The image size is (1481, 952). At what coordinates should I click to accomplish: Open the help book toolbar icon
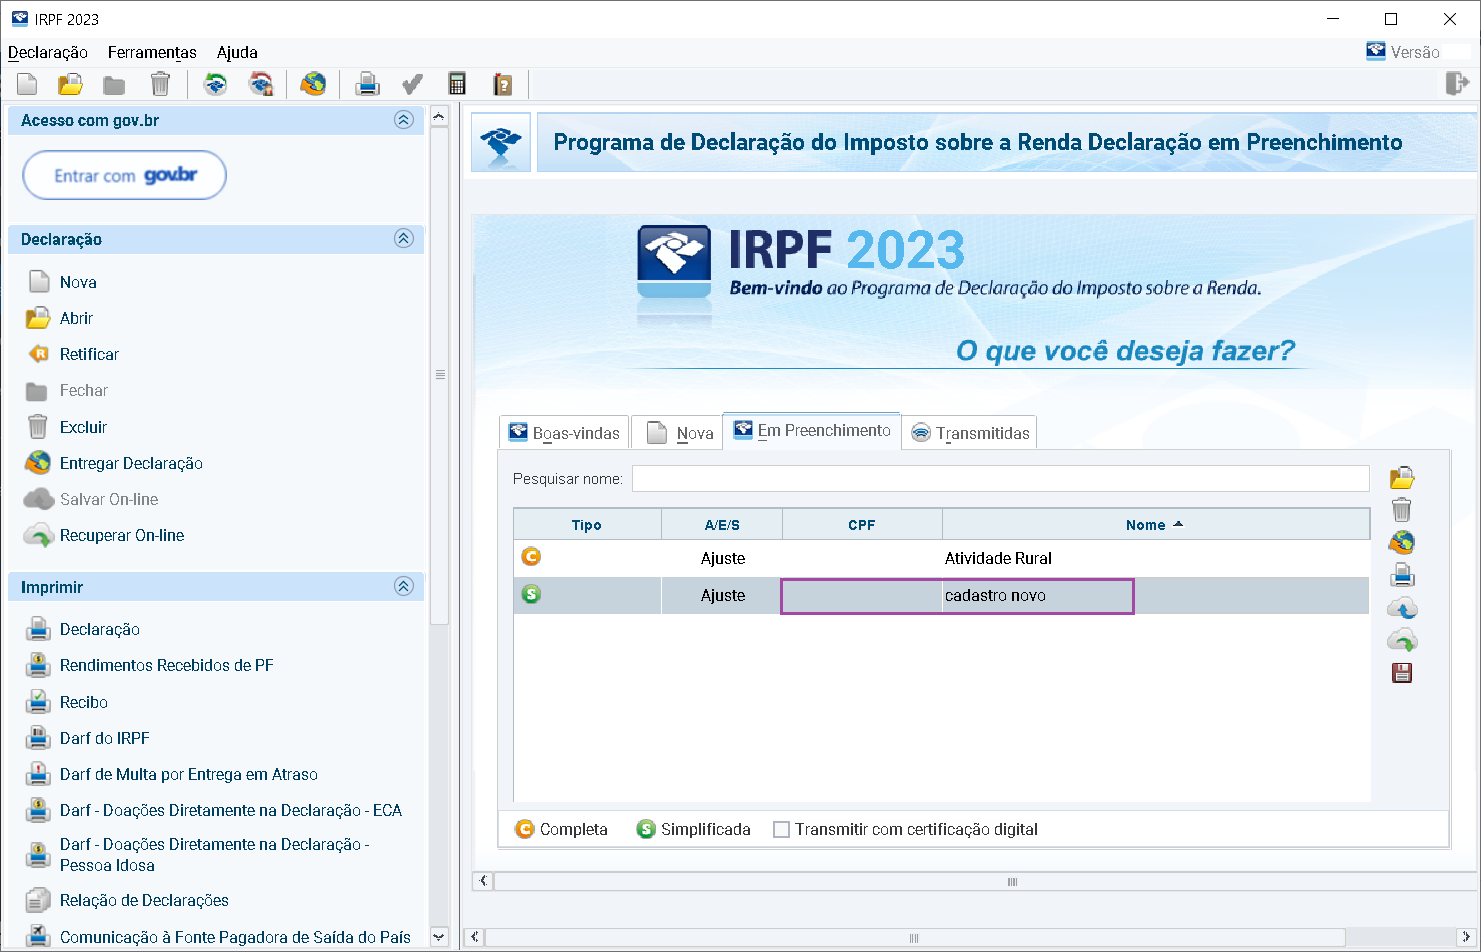tap(503, 84)
